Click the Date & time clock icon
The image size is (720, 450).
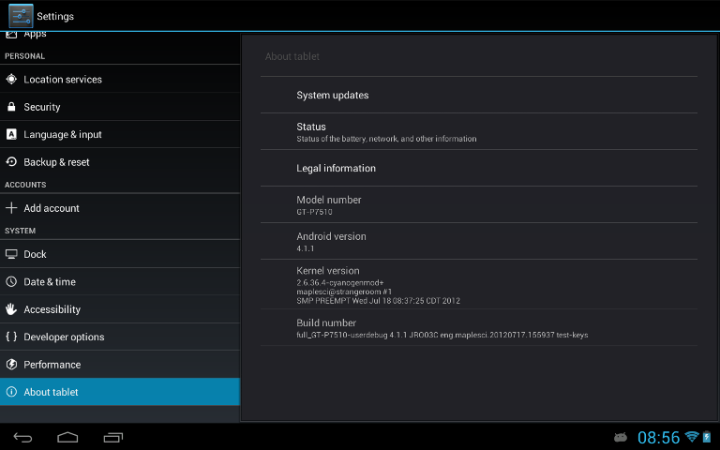point(11,281)
